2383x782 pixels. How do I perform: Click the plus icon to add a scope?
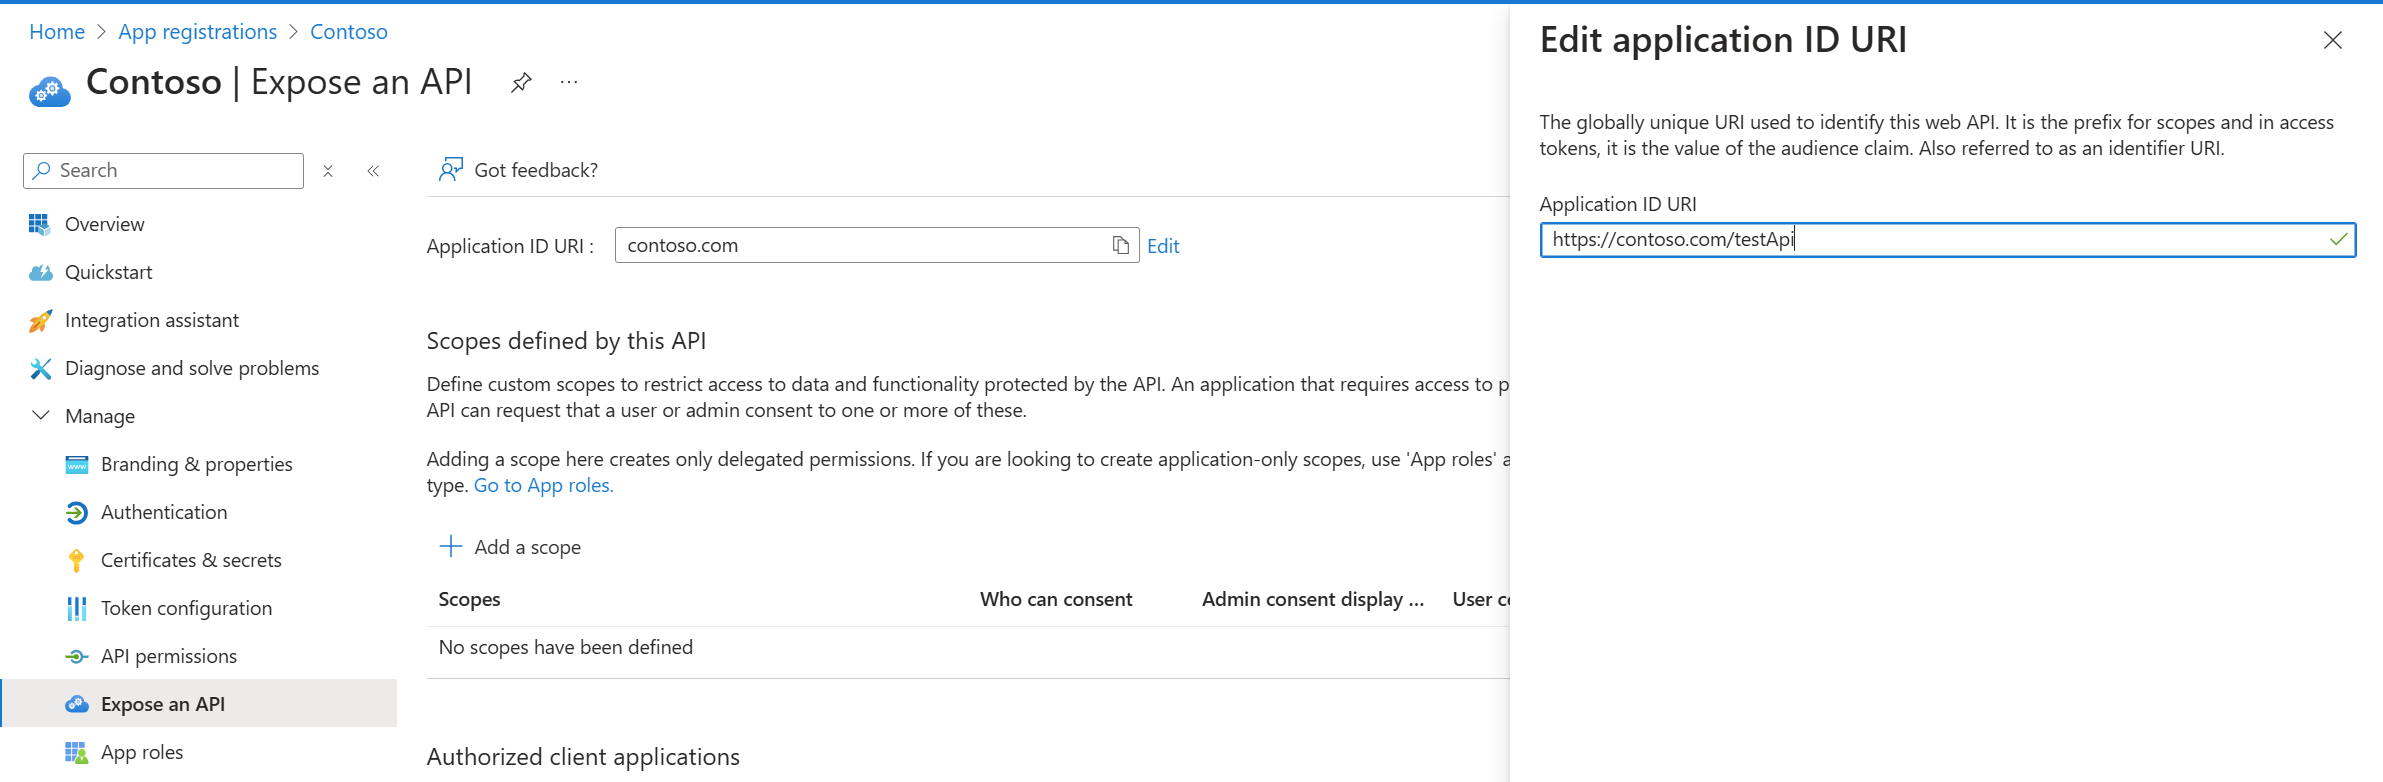(x=451, y=546)
